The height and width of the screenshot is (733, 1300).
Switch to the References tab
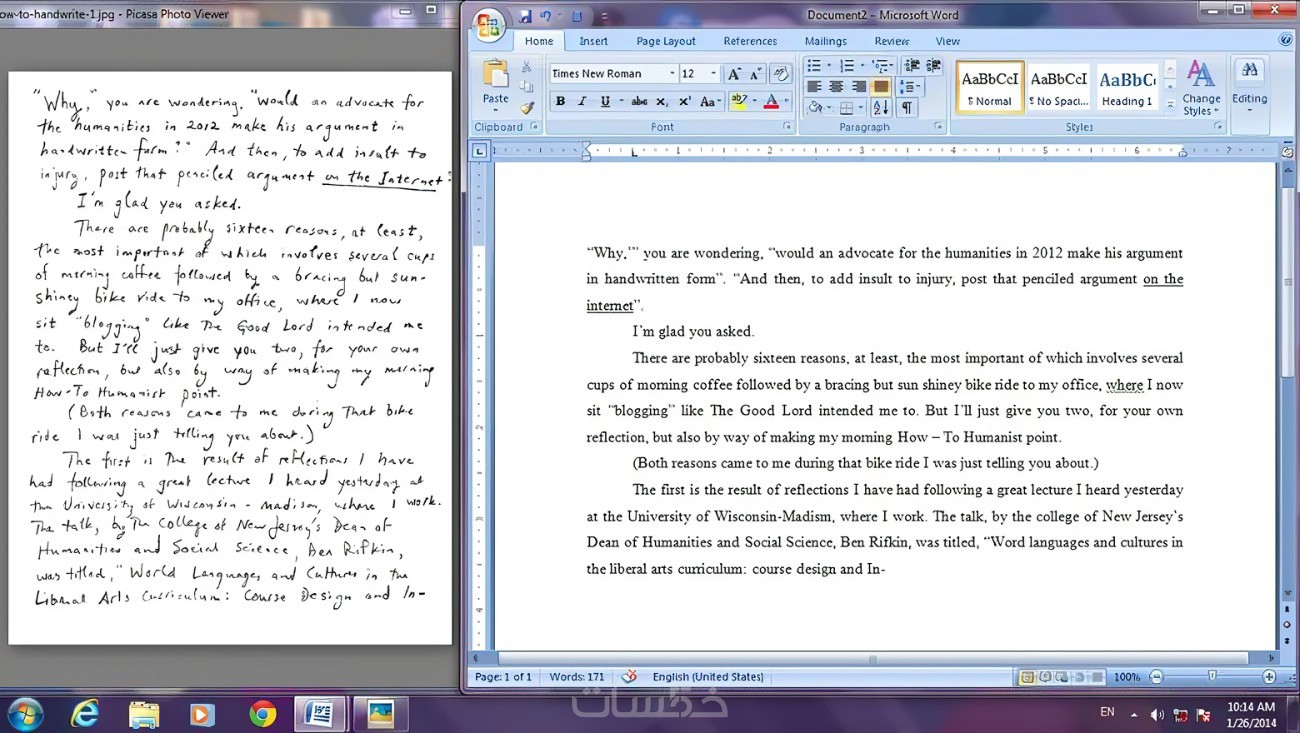tap(750, 41)
